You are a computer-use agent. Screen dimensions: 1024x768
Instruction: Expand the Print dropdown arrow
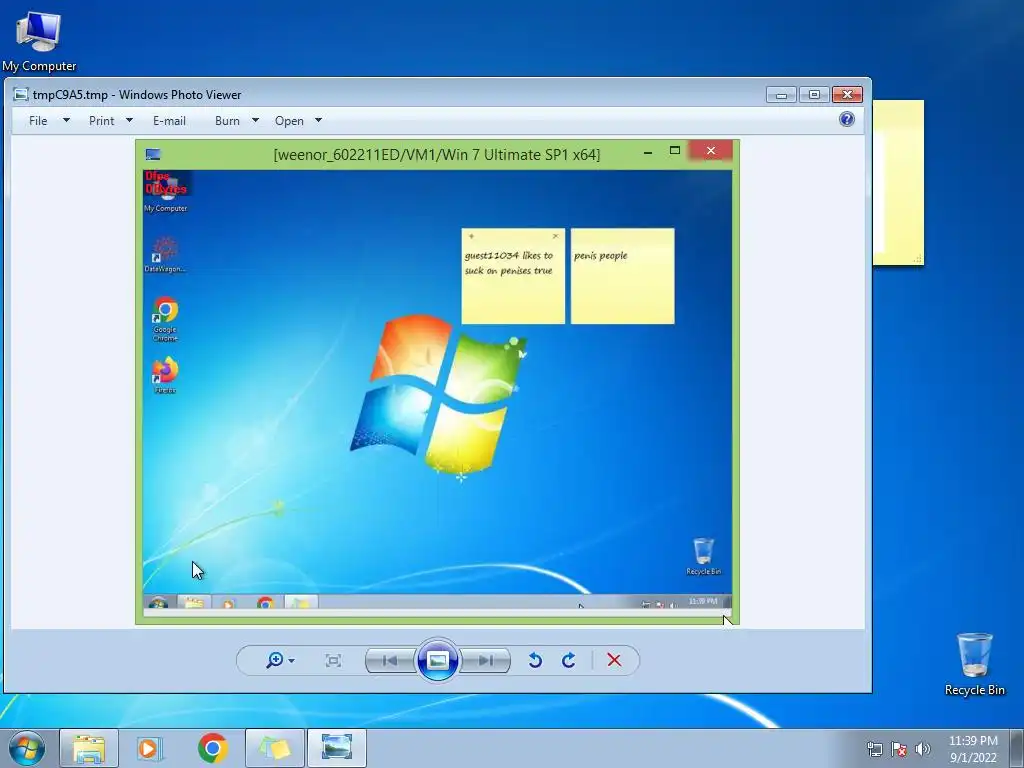click(x=129, y=120)
